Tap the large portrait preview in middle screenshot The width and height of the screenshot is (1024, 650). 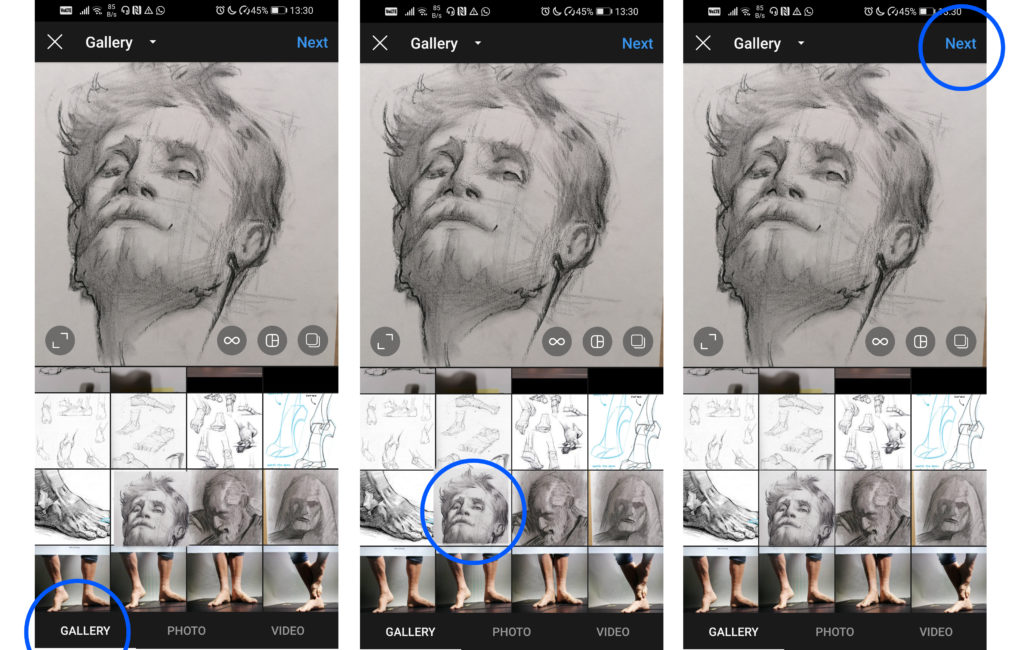click(512, 215)
